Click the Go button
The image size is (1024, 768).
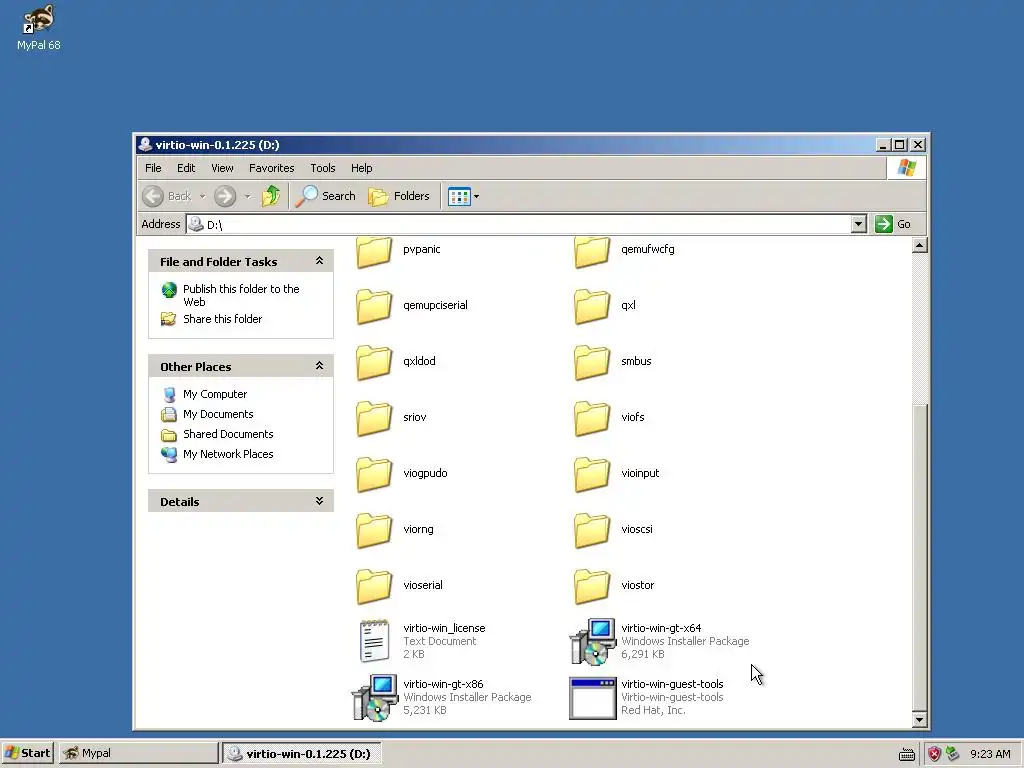893,224
